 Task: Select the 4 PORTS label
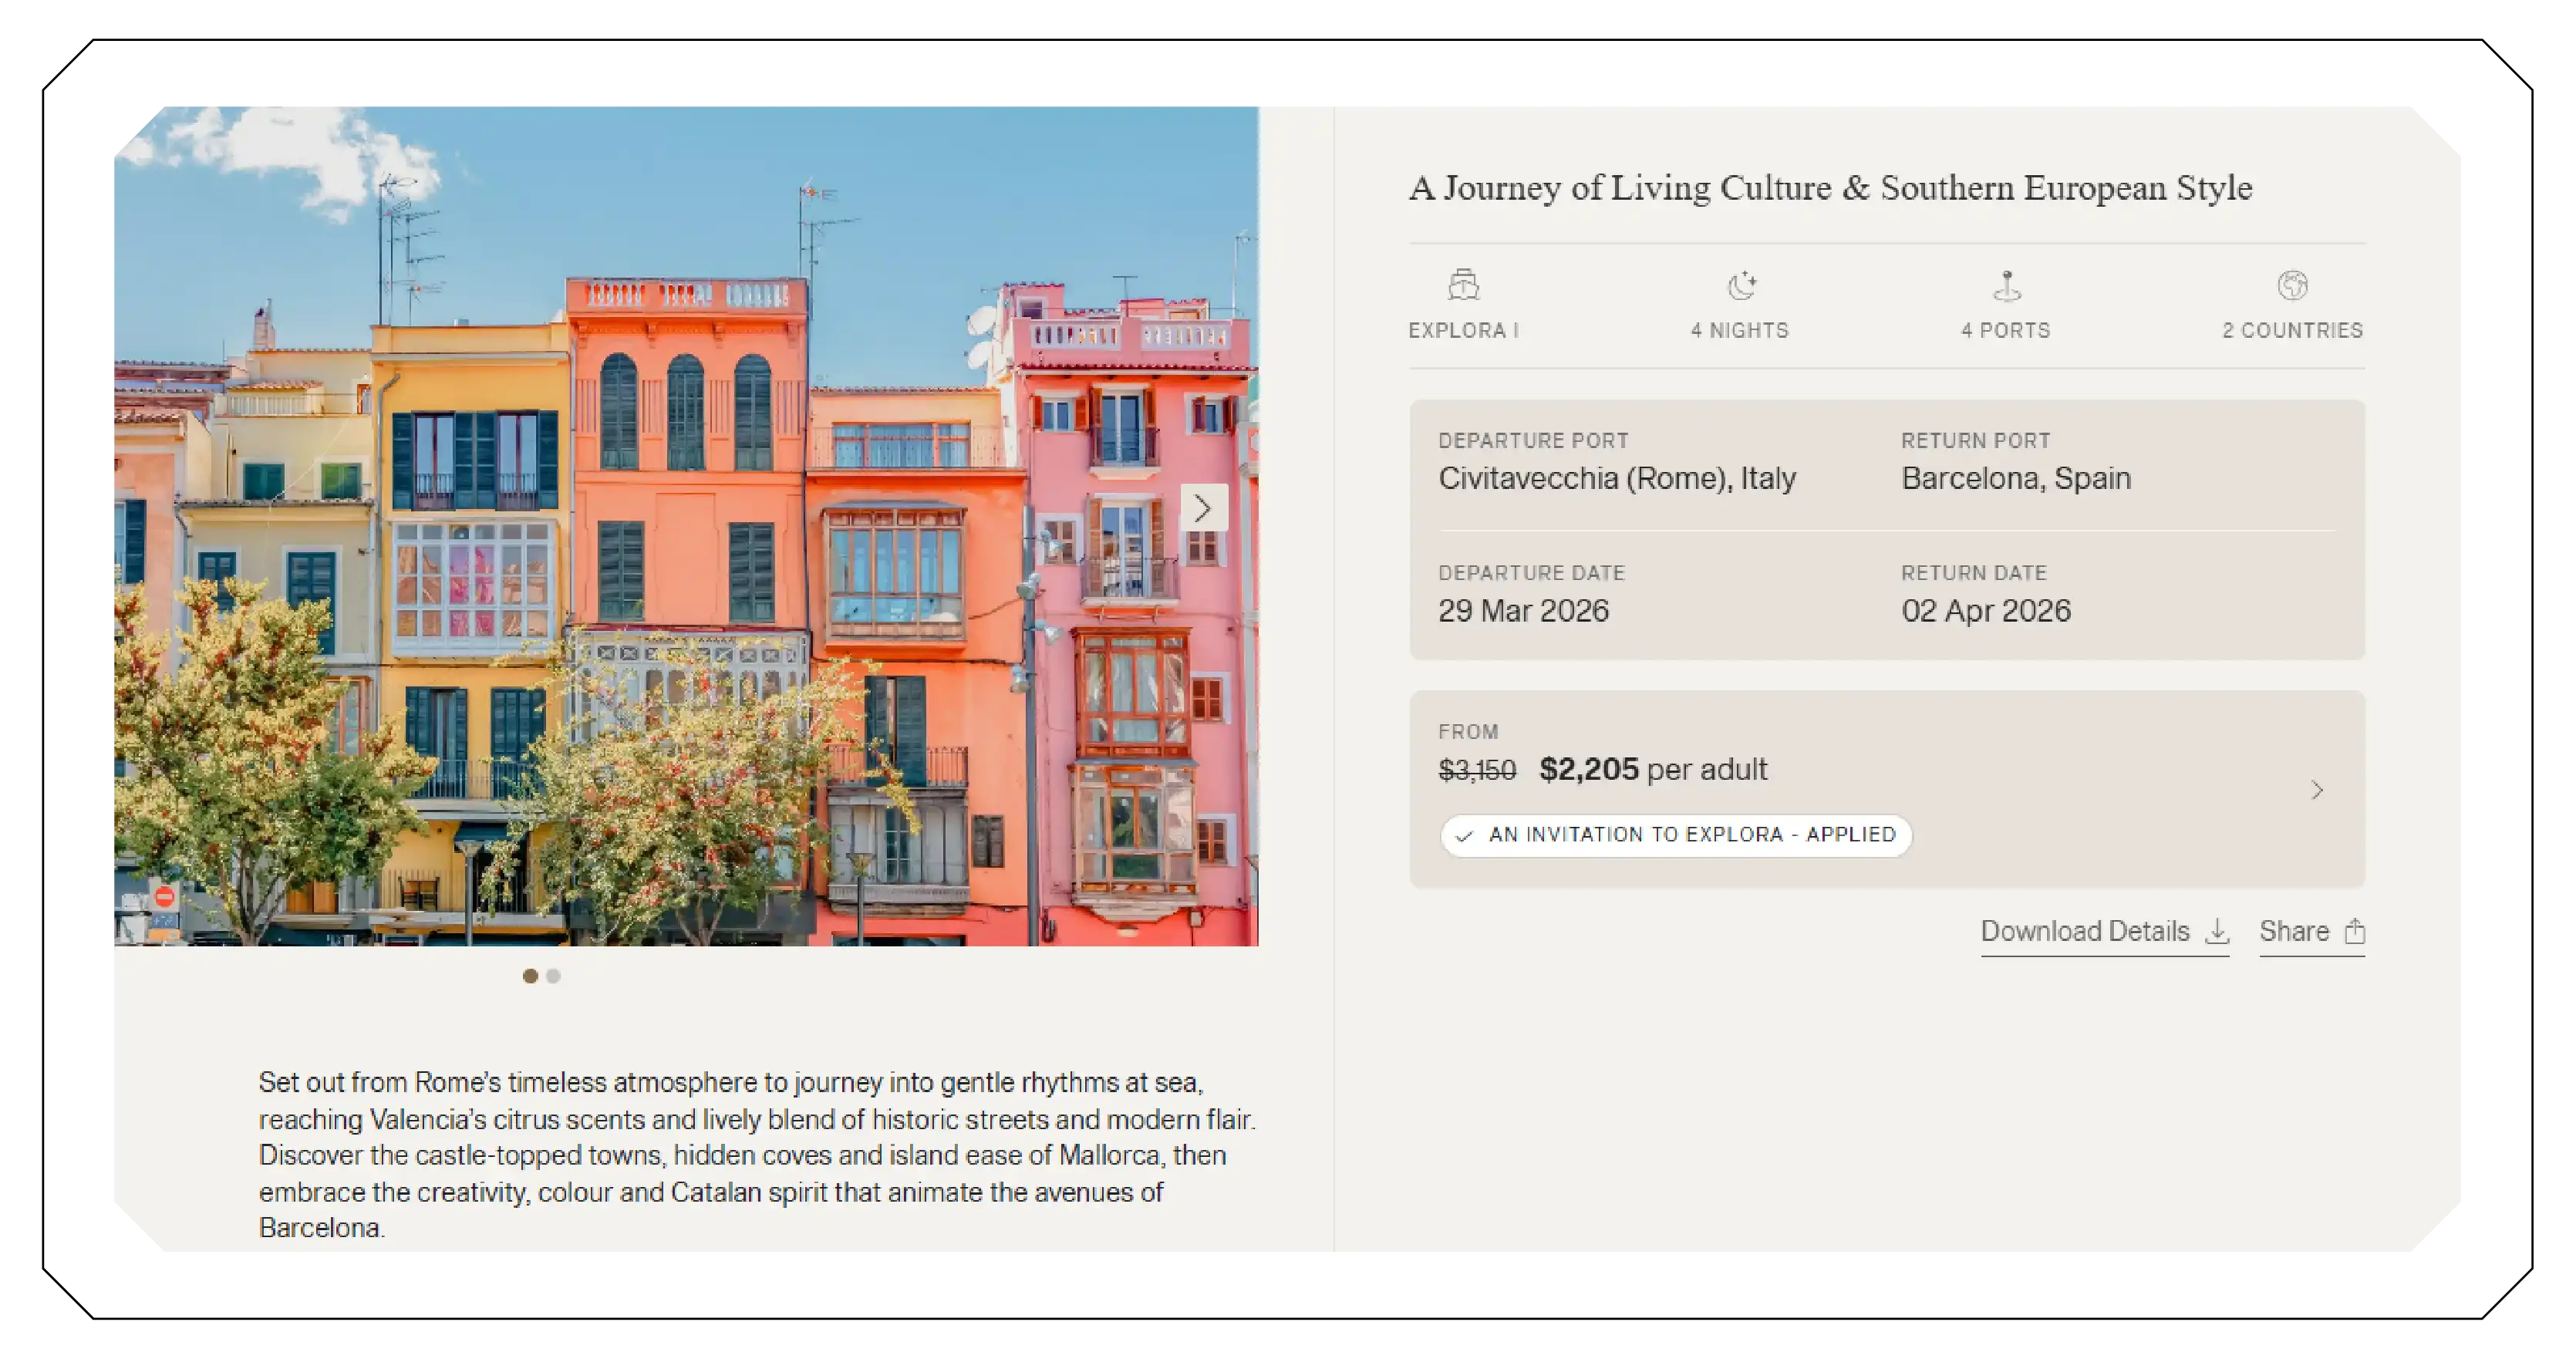2006,330
